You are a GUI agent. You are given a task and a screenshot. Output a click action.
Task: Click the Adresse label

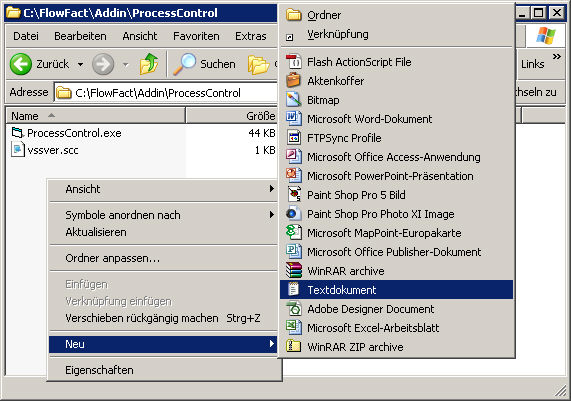29,92
